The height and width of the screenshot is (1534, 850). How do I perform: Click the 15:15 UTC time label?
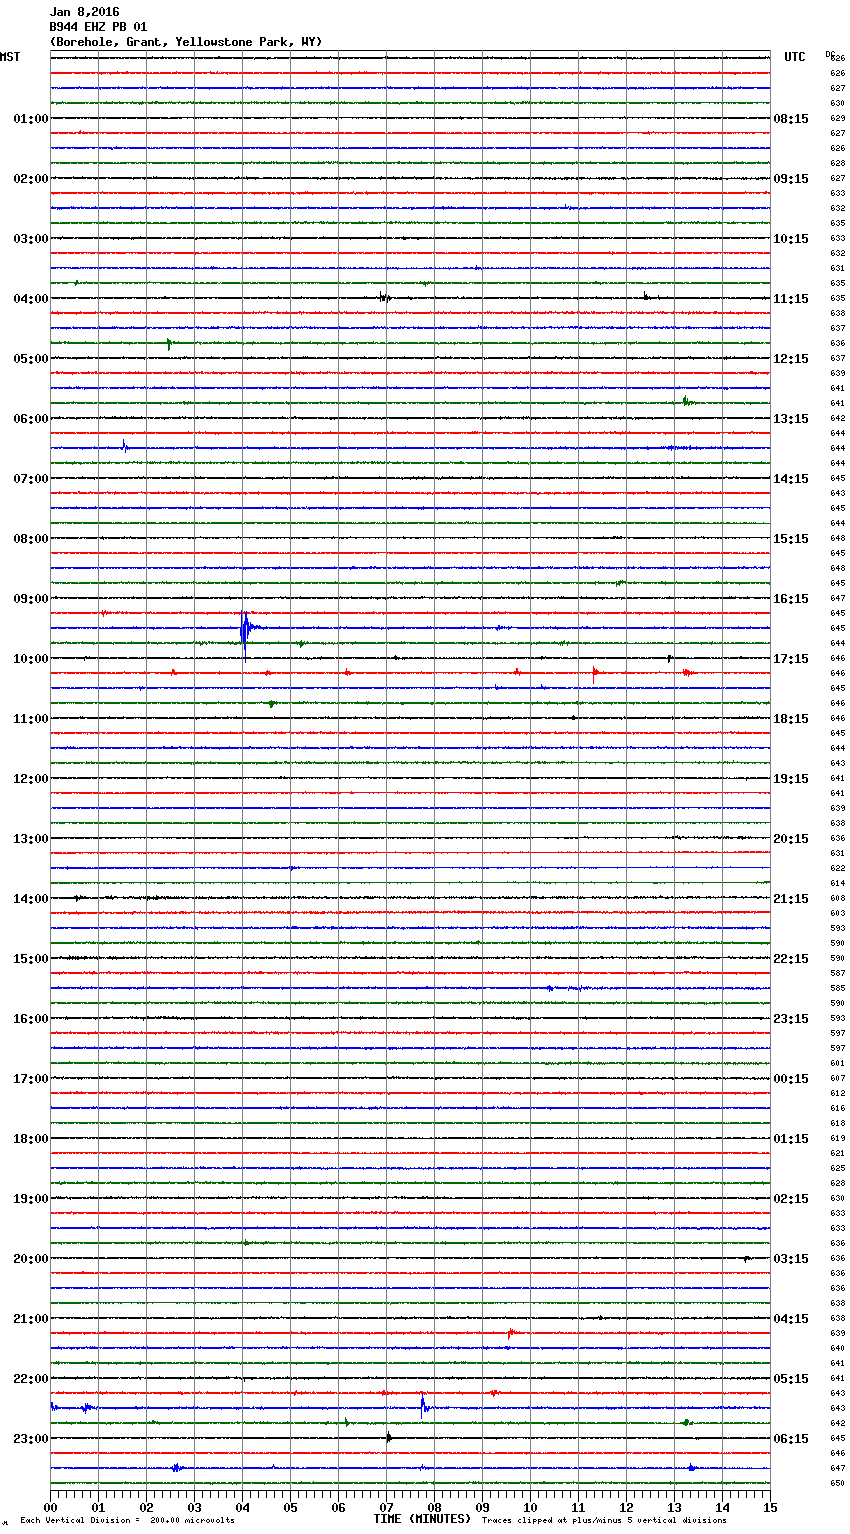[x=791, y=539]
